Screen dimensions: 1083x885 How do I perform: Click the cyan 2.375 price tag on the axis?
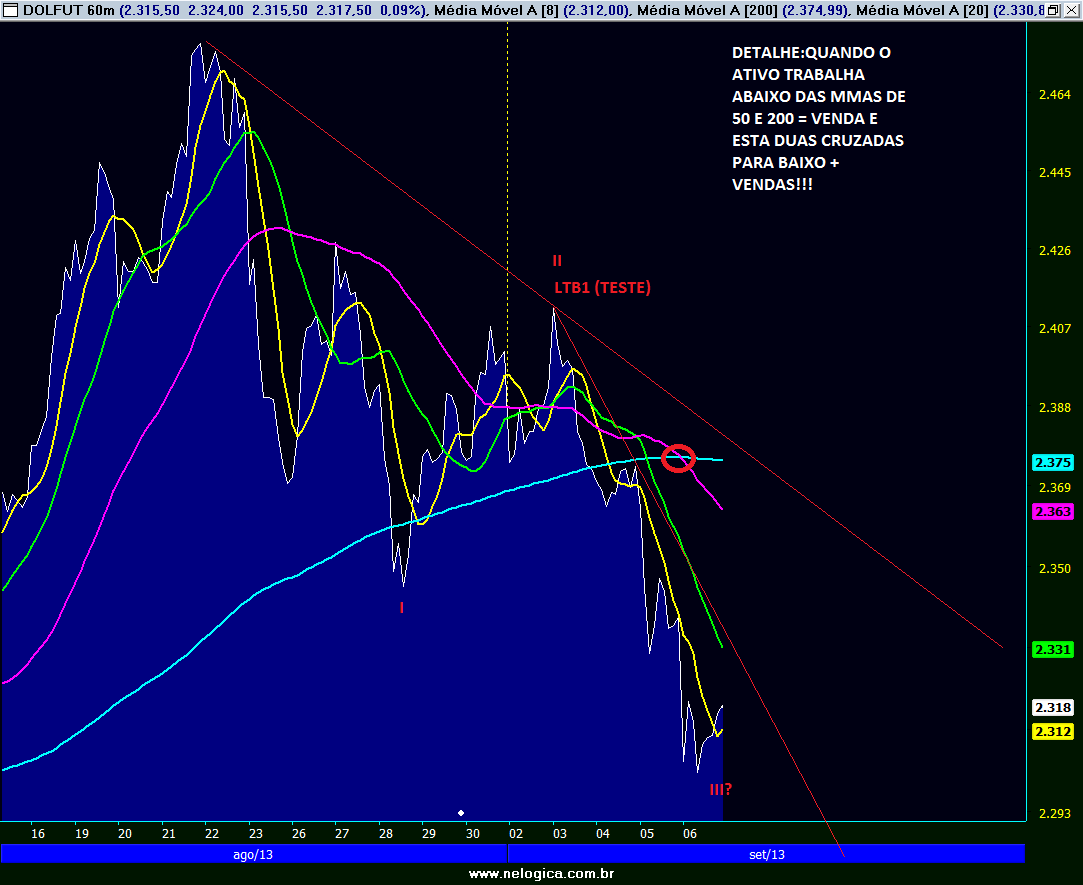(x=1053, y=462)
